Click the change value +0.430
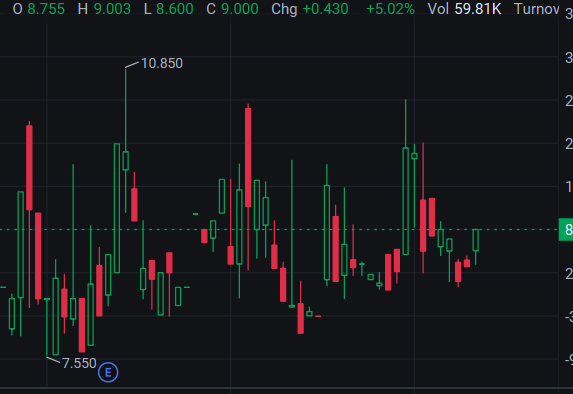573x394 pixels. pyautogui.click(x=326, y=9)
